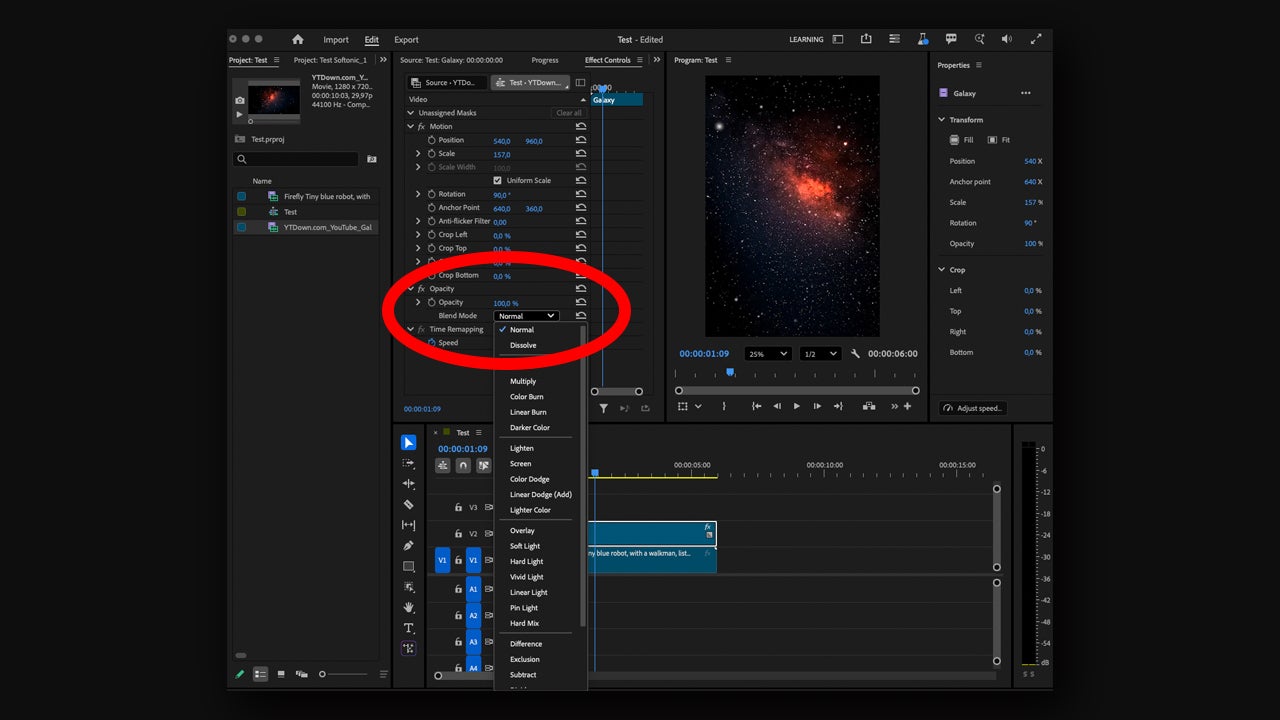The width and height of the screenshot is (1280, 720).
Task: Collapse the Motion effect section
Action: [x=410, y=127]
